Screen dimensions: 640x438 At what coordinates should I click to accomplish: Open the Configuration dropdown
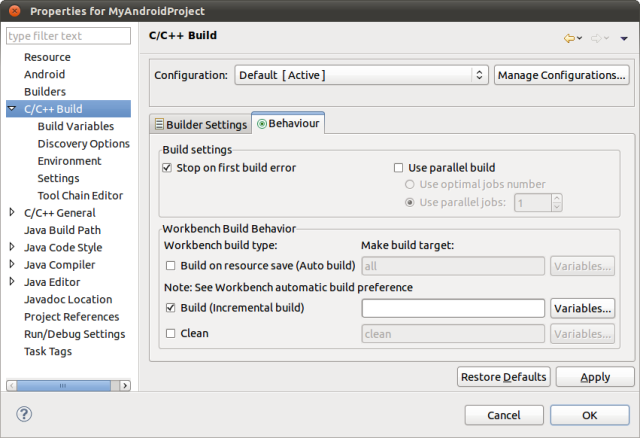361,75
